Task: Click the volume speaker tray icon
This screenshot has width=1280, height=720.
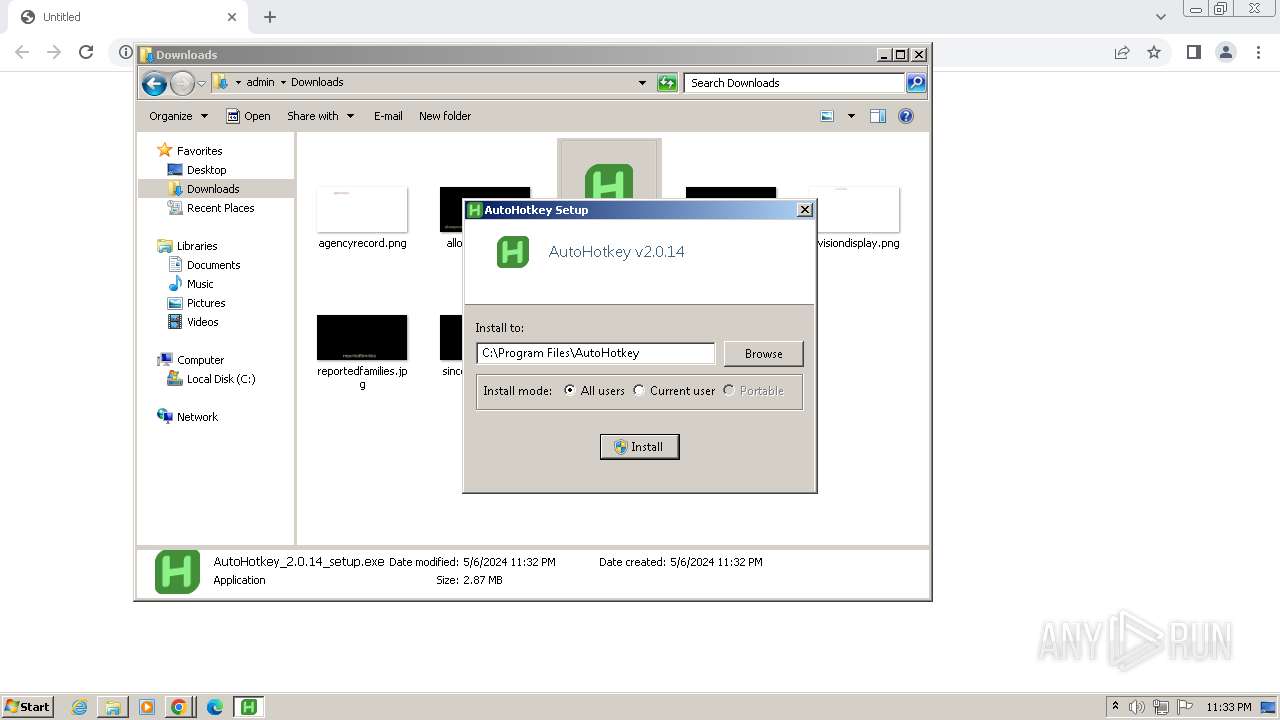Action: [x=1137, y=707]
